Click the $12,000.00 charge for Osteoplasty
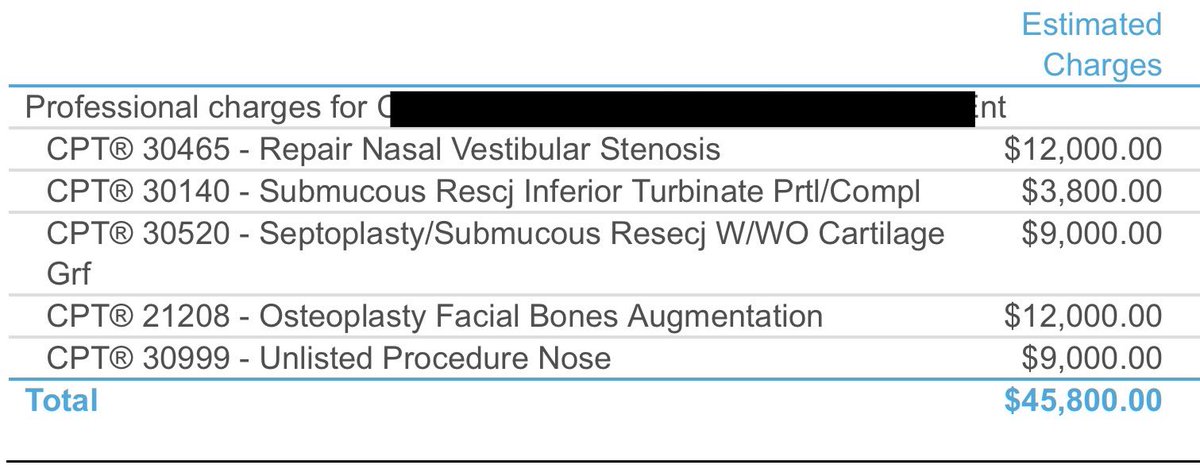Viewport: 1200px width, 469px height. (x=1083, y=317)
